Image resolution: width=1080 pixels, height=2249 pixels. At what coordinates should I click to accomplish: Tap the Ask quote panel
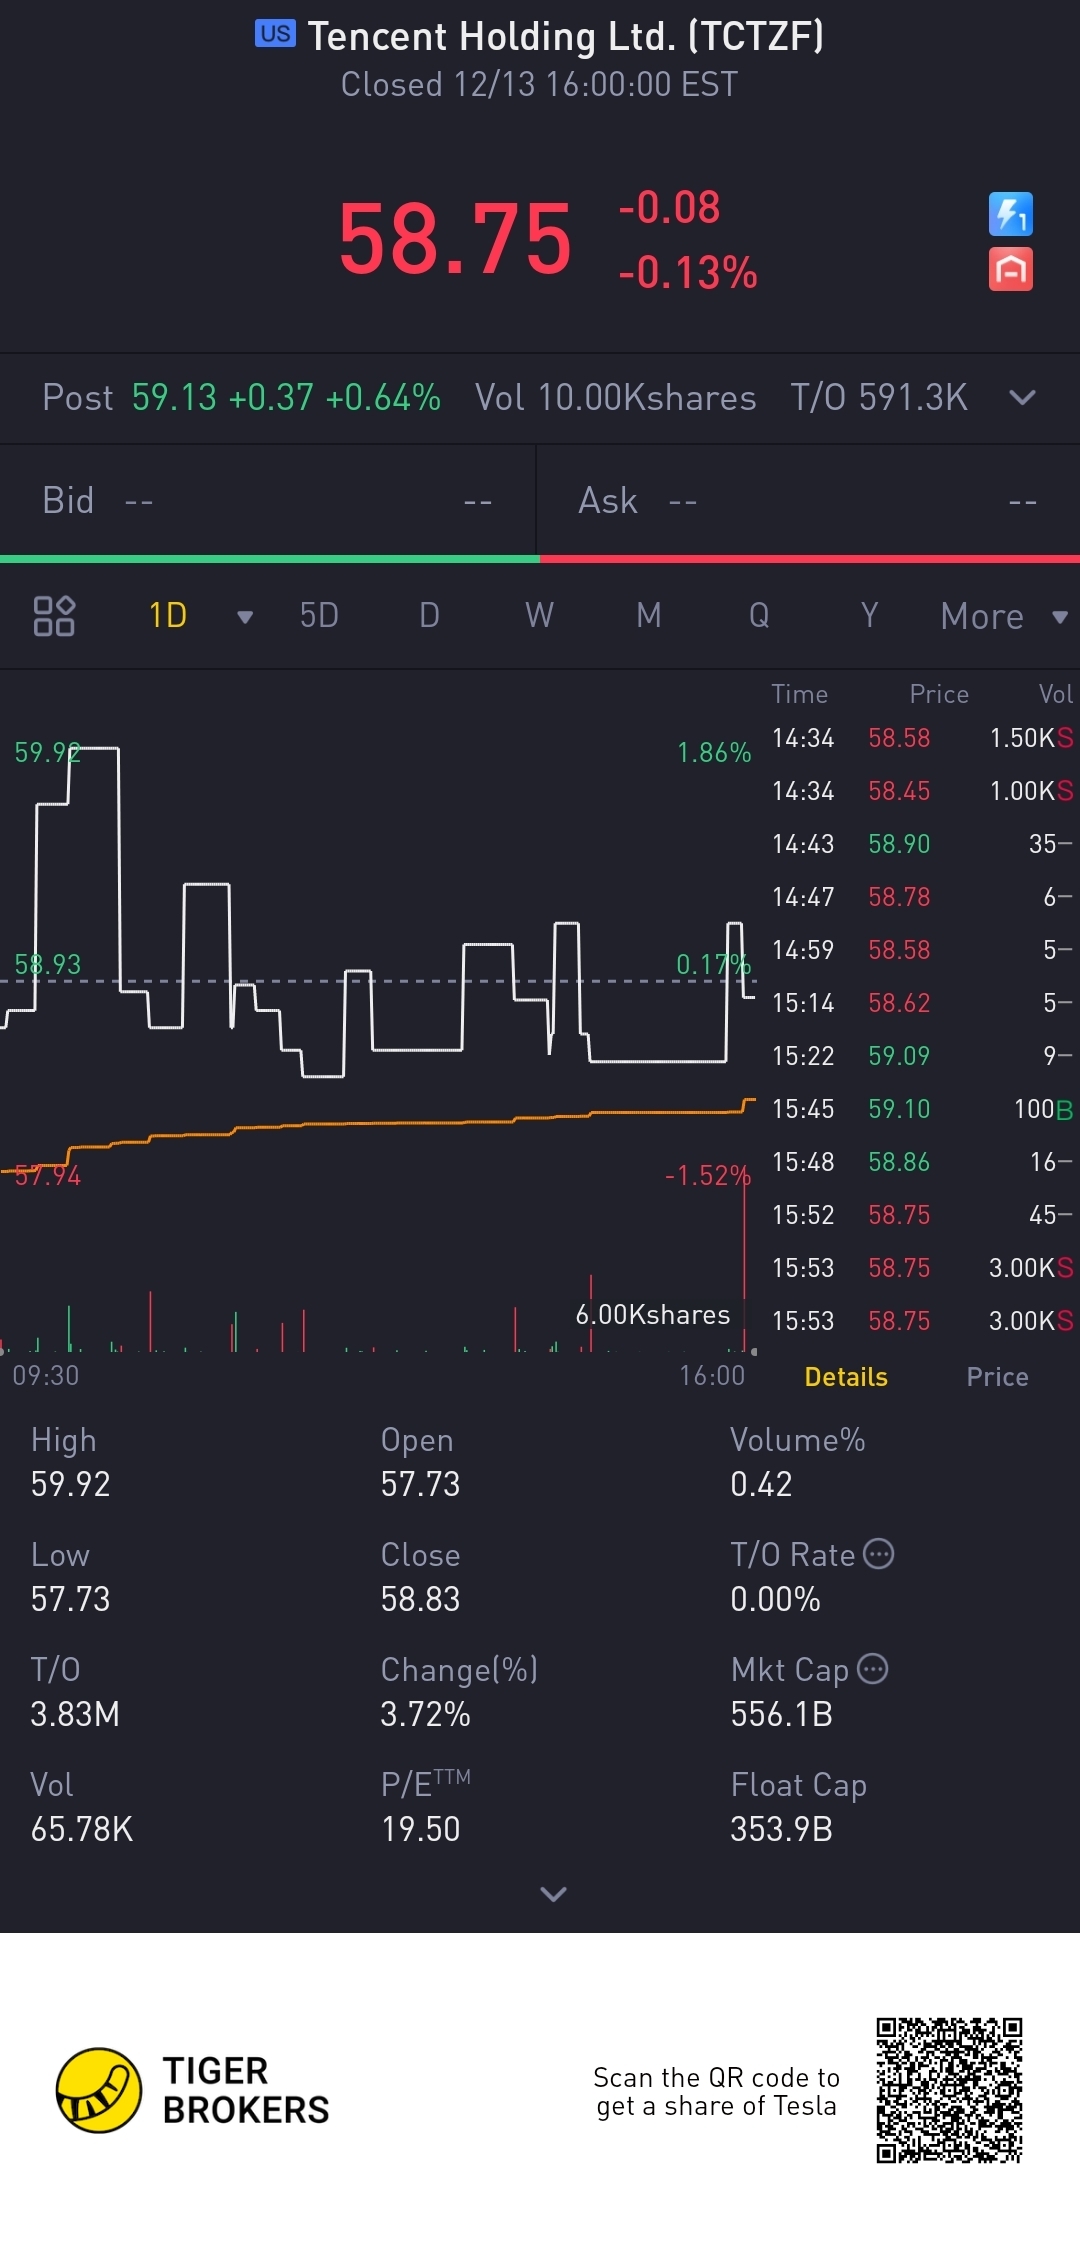pos(809,500)
